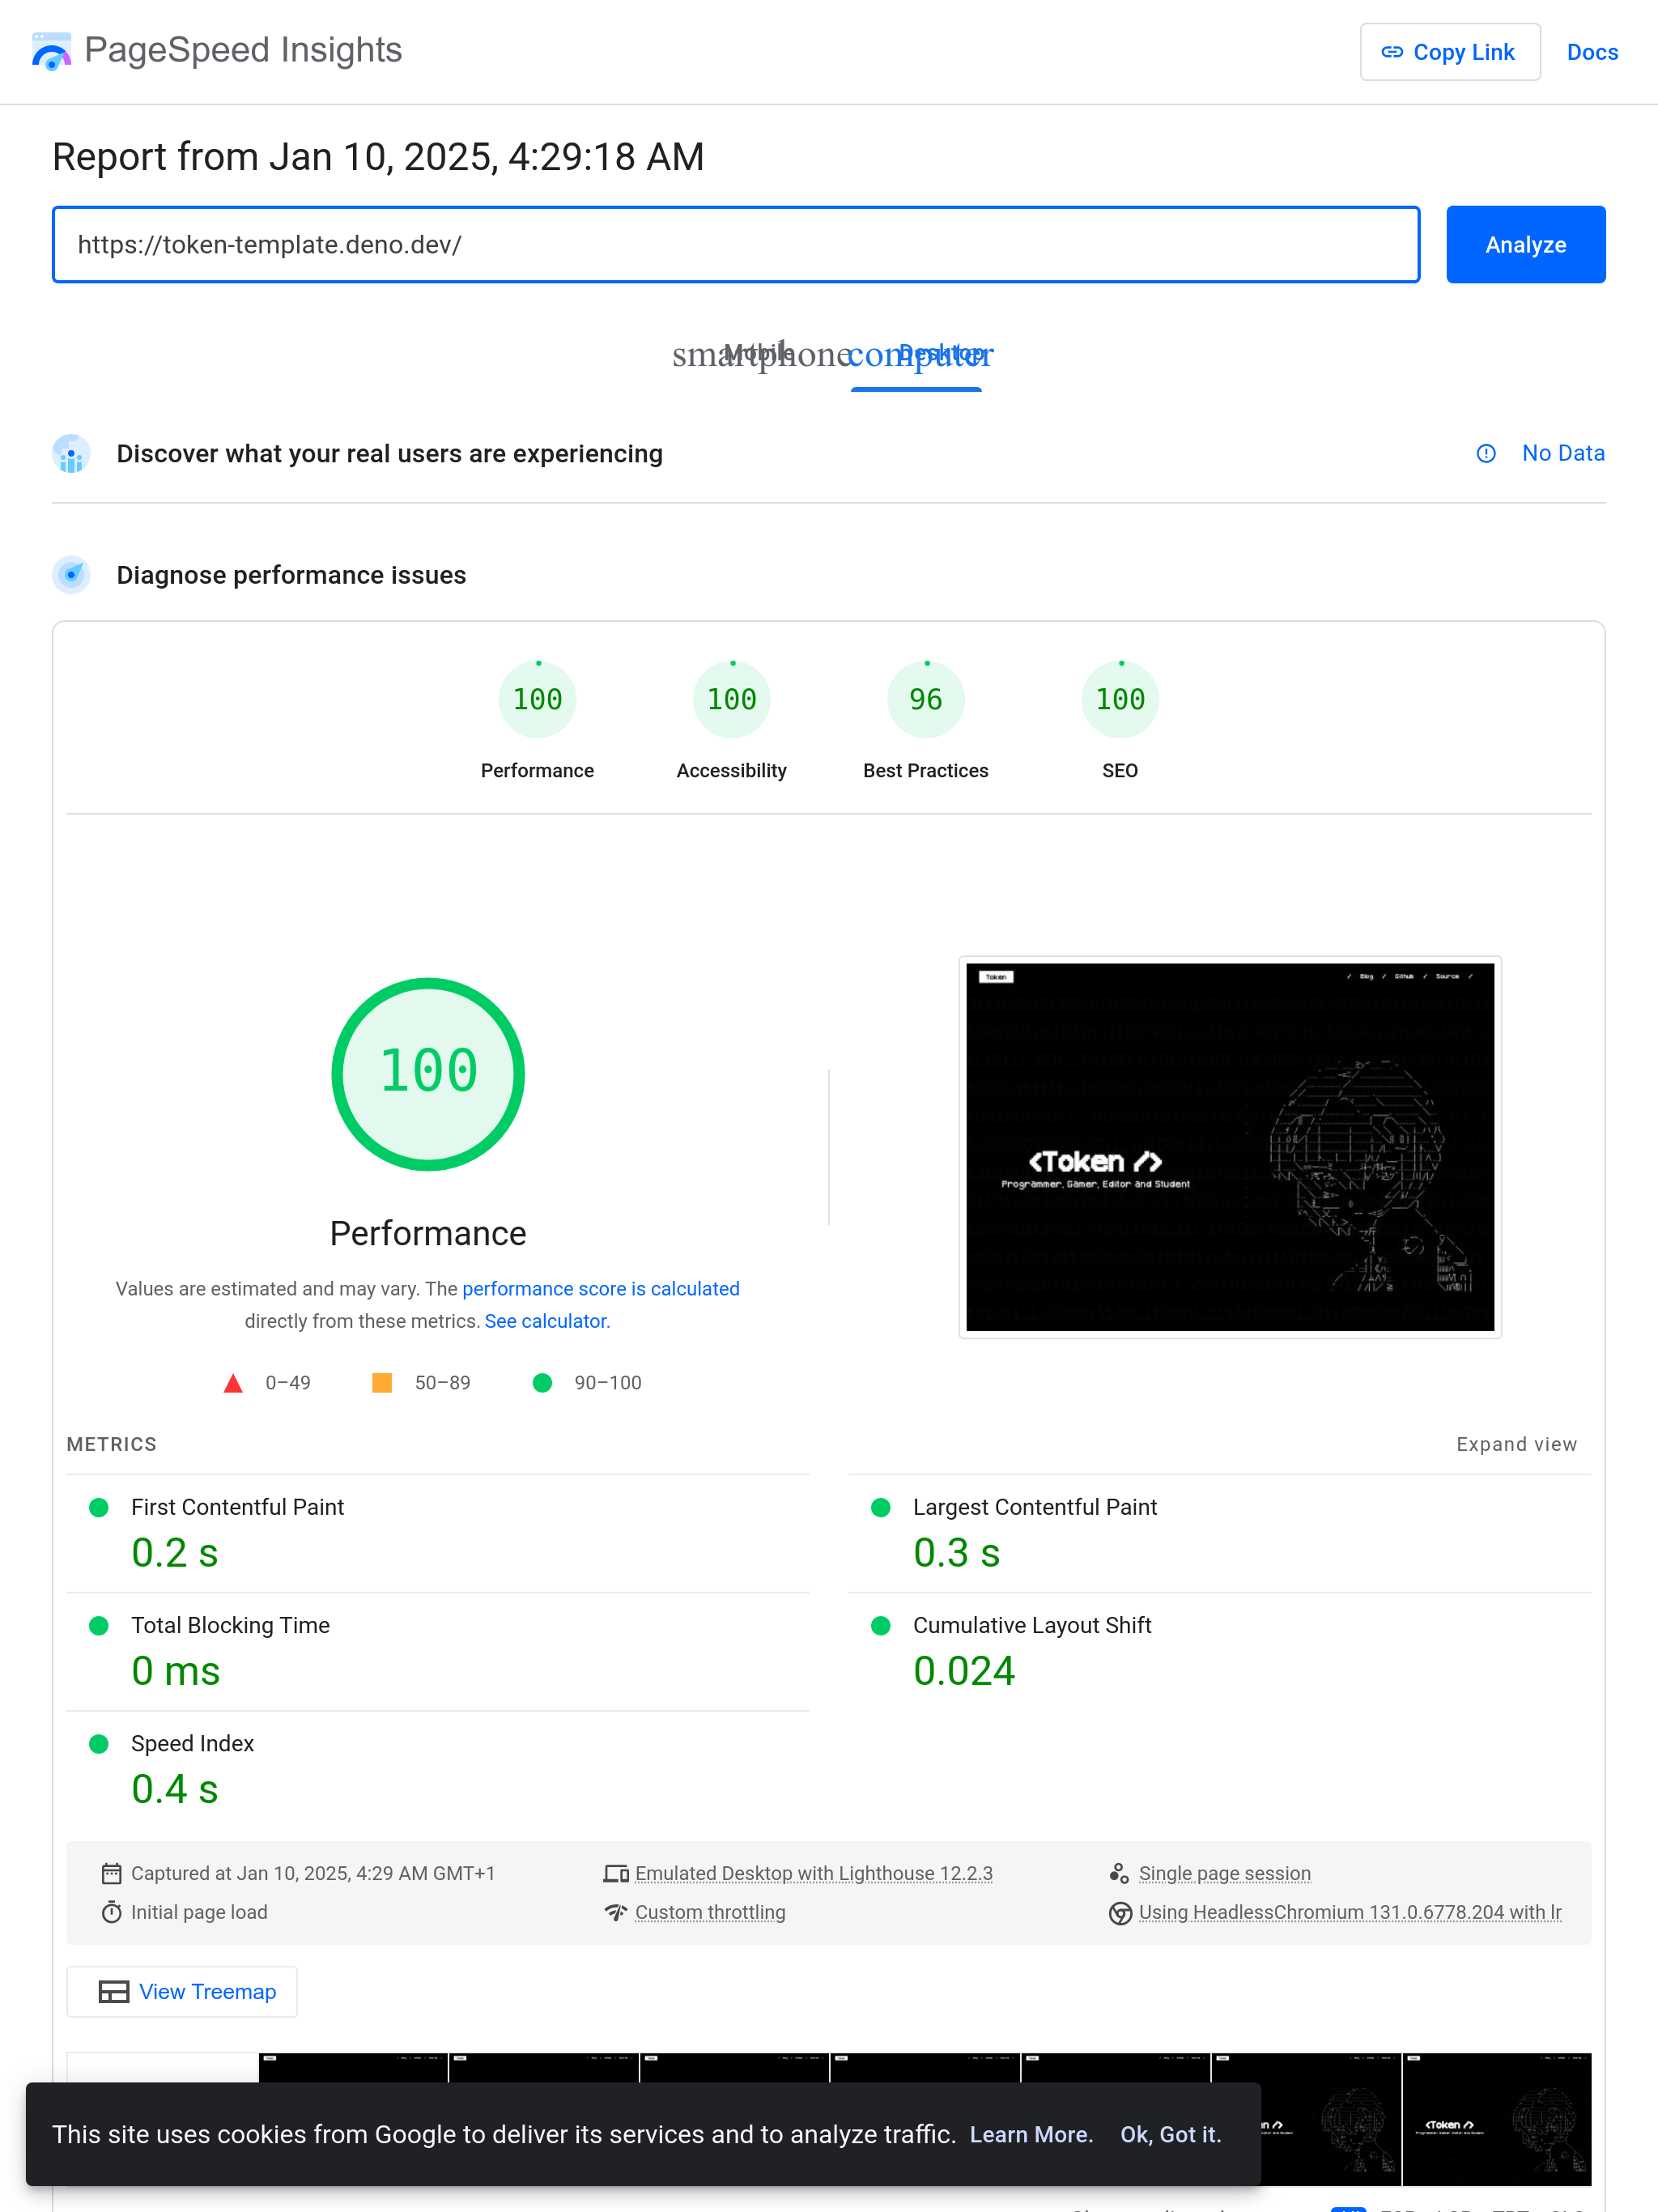The height and width of the screenshot is (2212, 1658).
Task: Dismiss cookies with Ok, Got it
Action: 1170,2134
